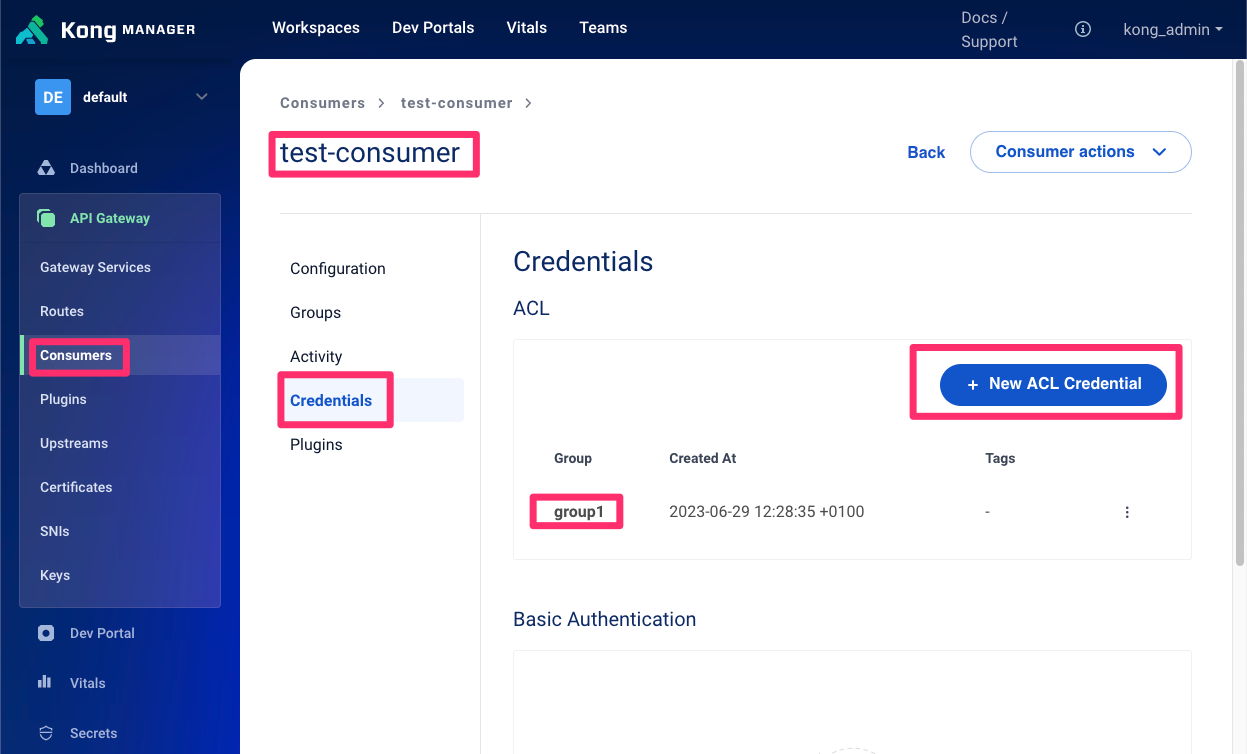Open the kong_admin user menu
This screenshot has width=1247, height=754.
point(1173,29)
